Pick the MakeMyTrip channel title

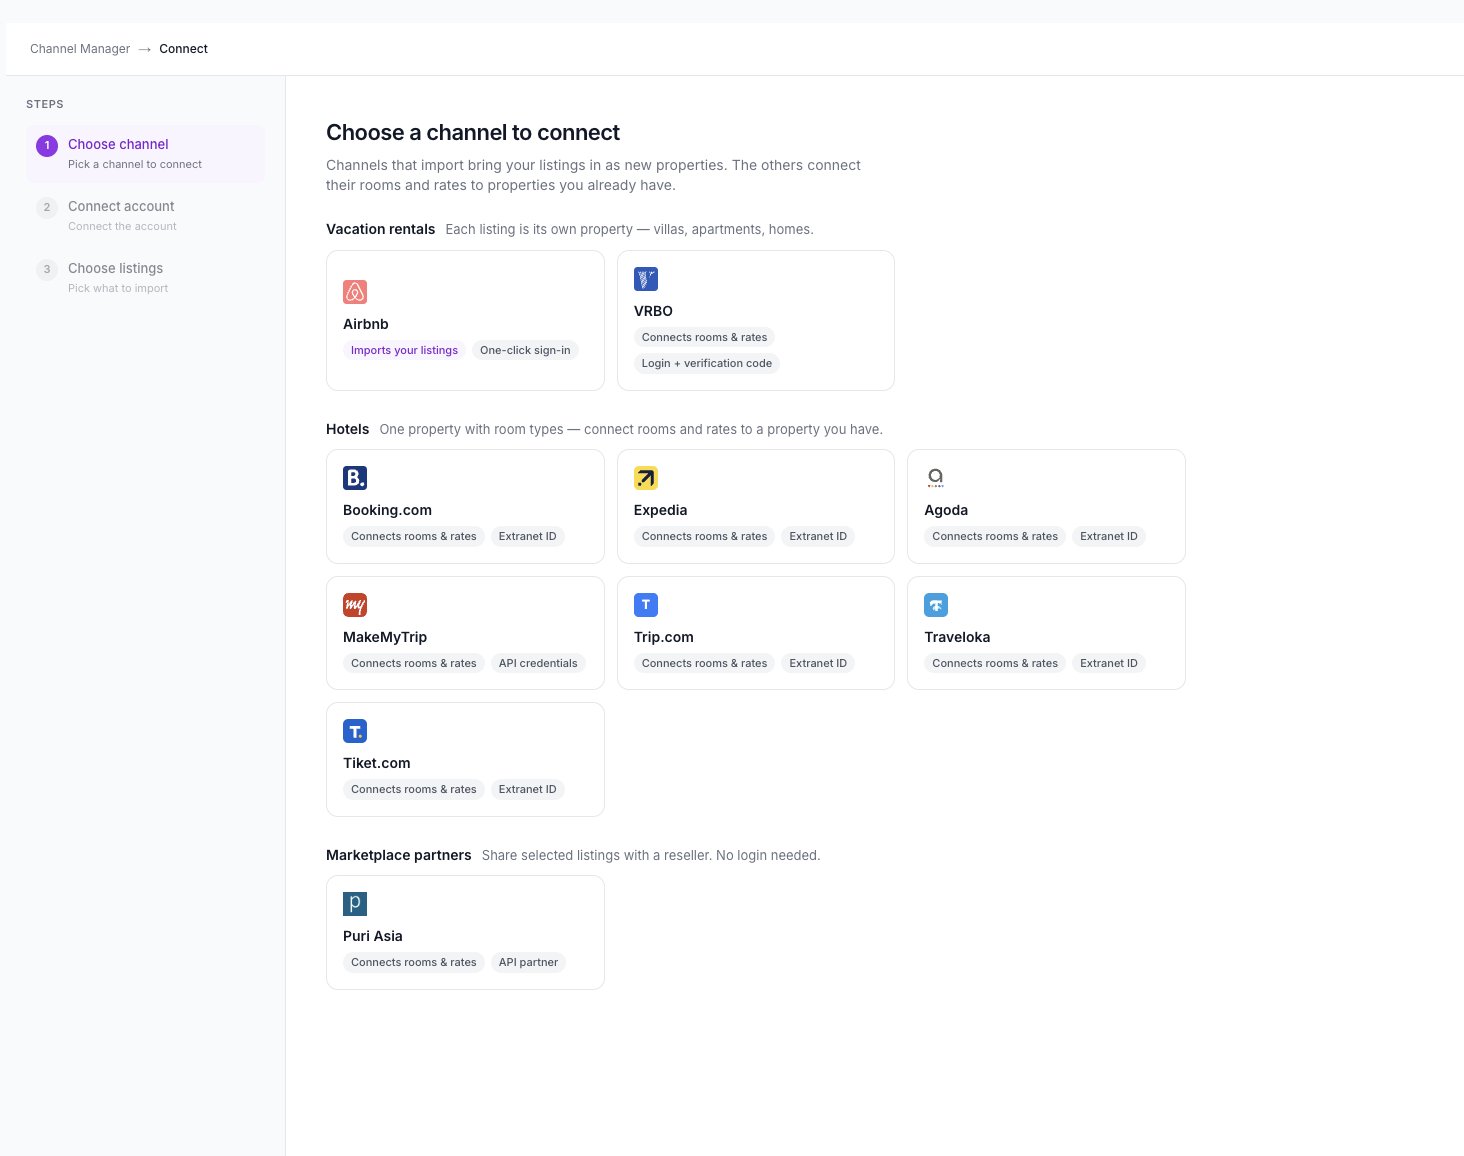385,637
